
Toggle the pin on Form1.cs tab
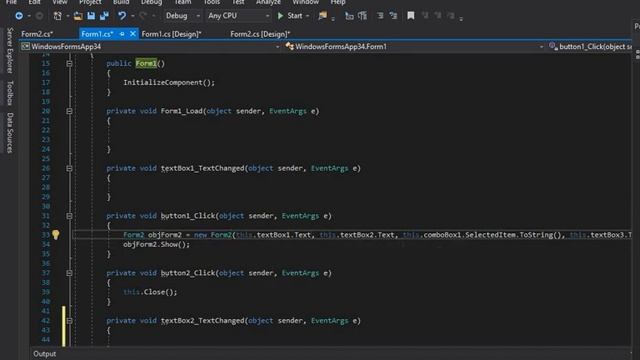coord(122,34)
